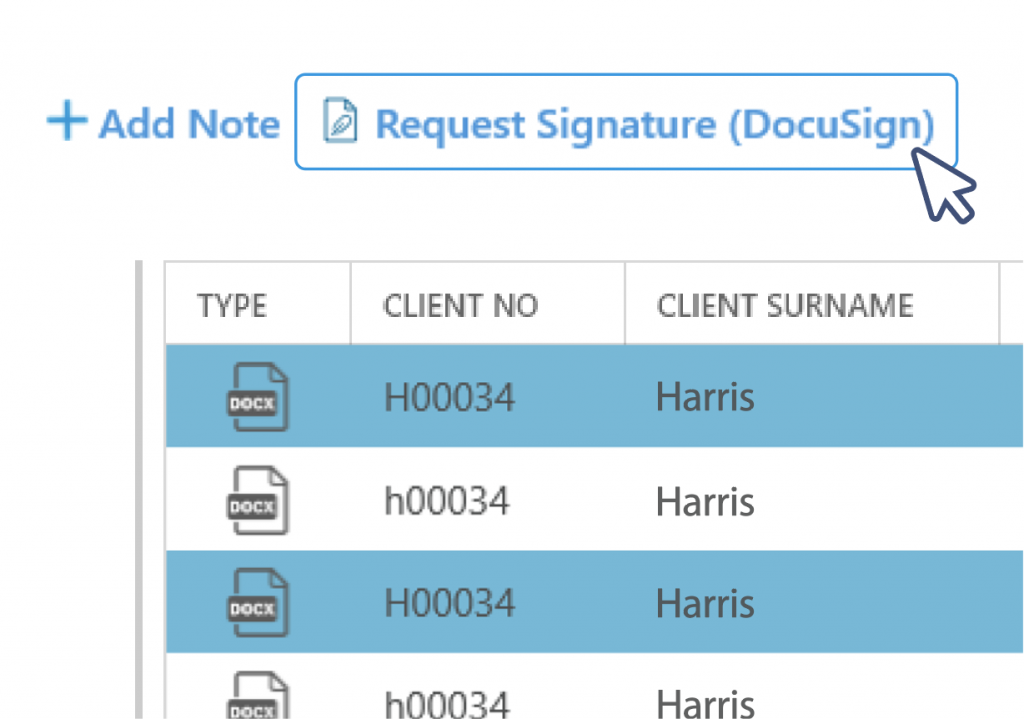This screenshot has width=1024, height=719.
Task: Click surname Harris in first highlighted row
Action: (705, 397)
